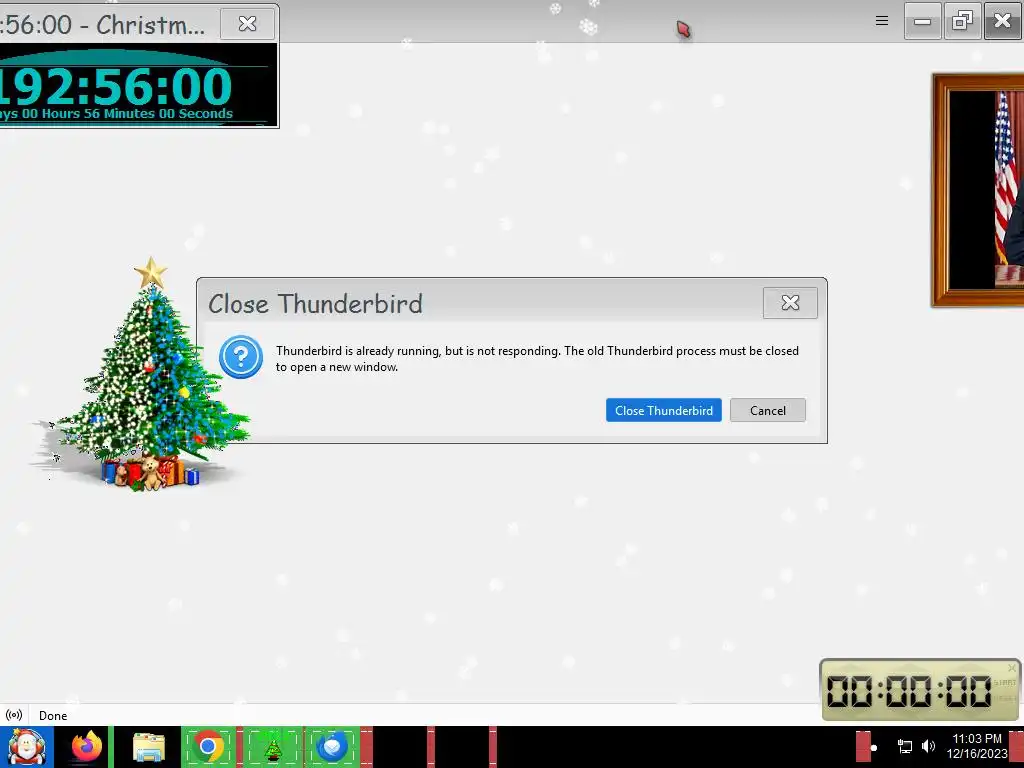Restore down the Thunderbird window
Viewport: 1024px width, 768px height.
click(963, 22)
